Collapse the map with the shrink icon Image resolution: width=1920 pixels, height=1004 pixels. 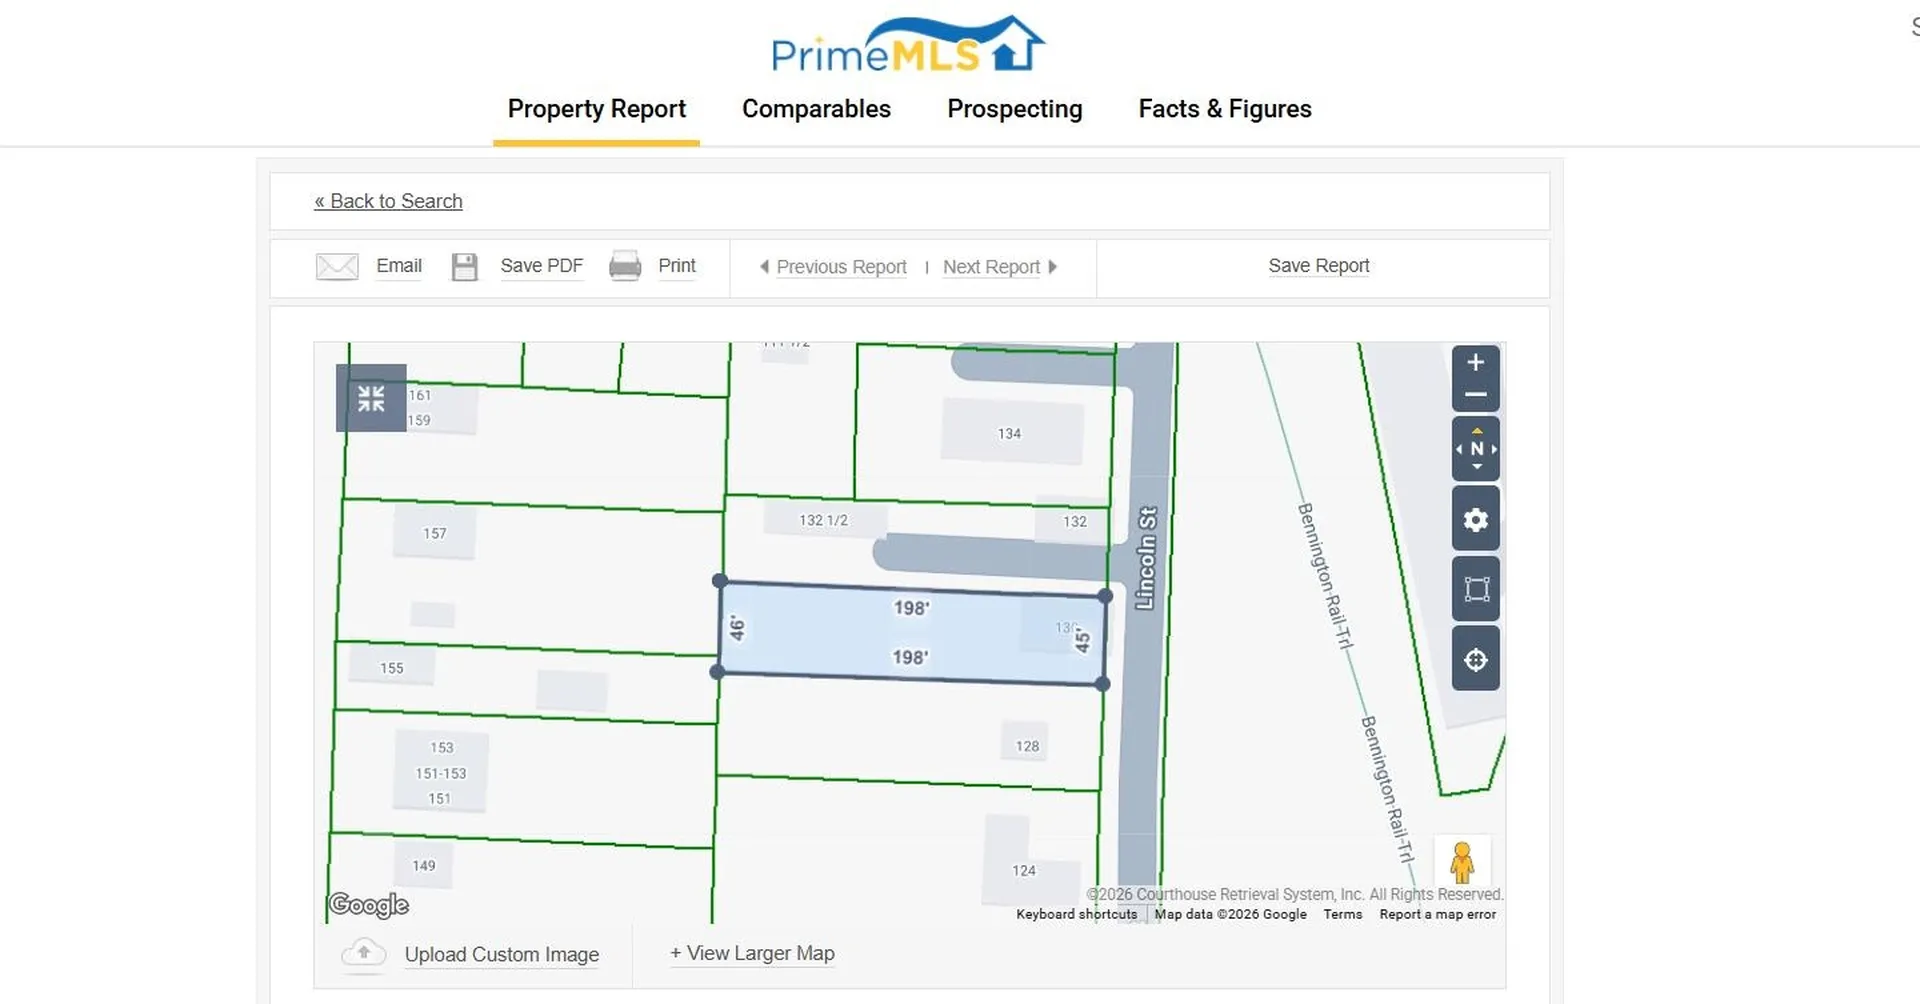371,398
